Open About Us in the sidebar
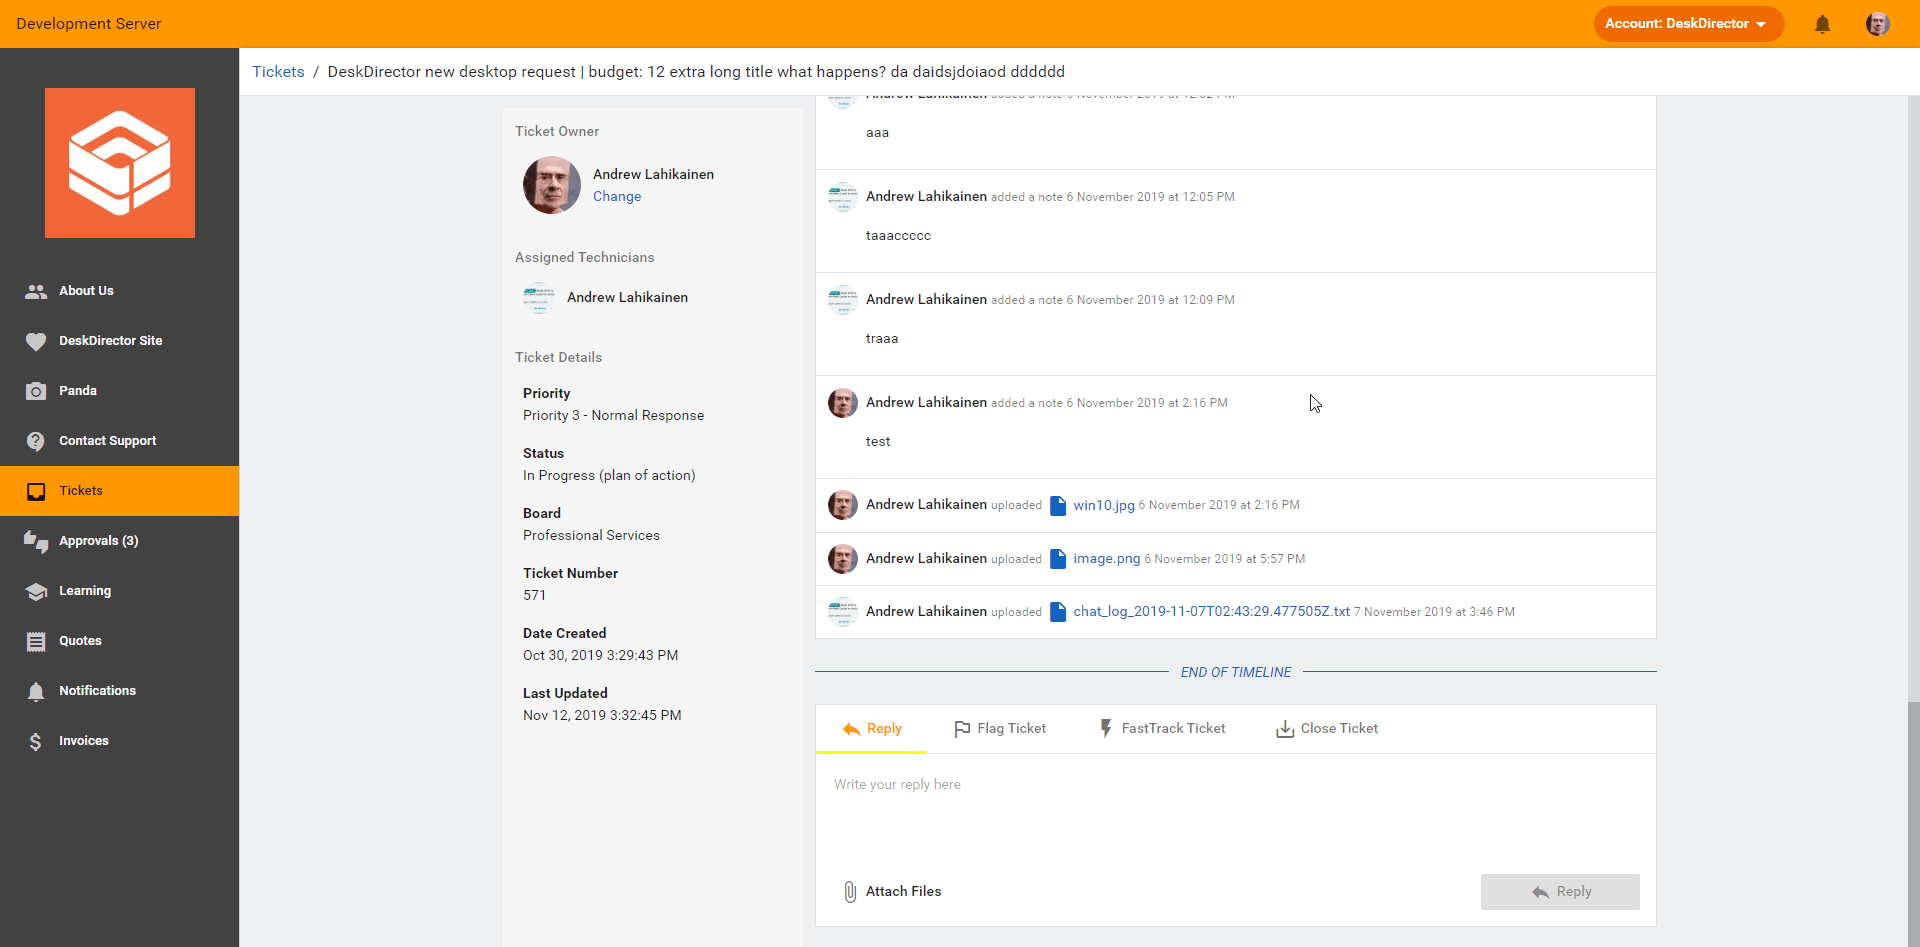This screenshot has height=947, width=1920. (120, 291)
